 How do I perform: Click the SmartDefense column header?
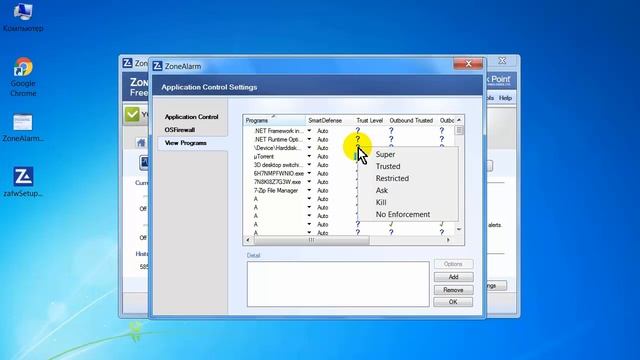tap(325, 120)
